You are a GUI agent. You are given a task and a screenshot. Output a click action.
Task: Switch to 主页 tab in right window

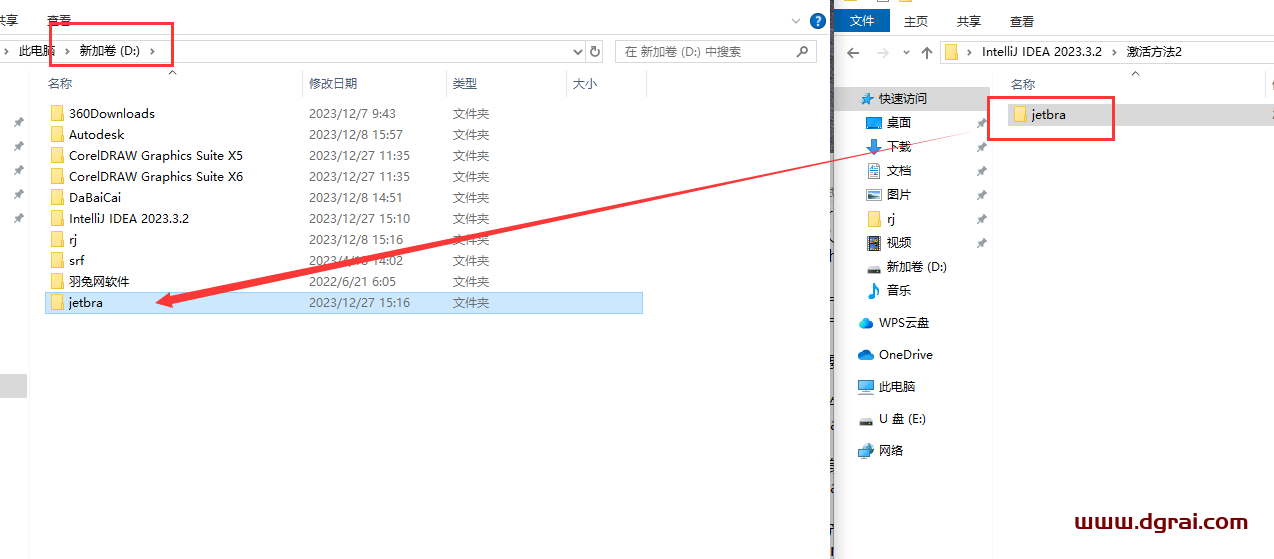click(x=915, y=21)
